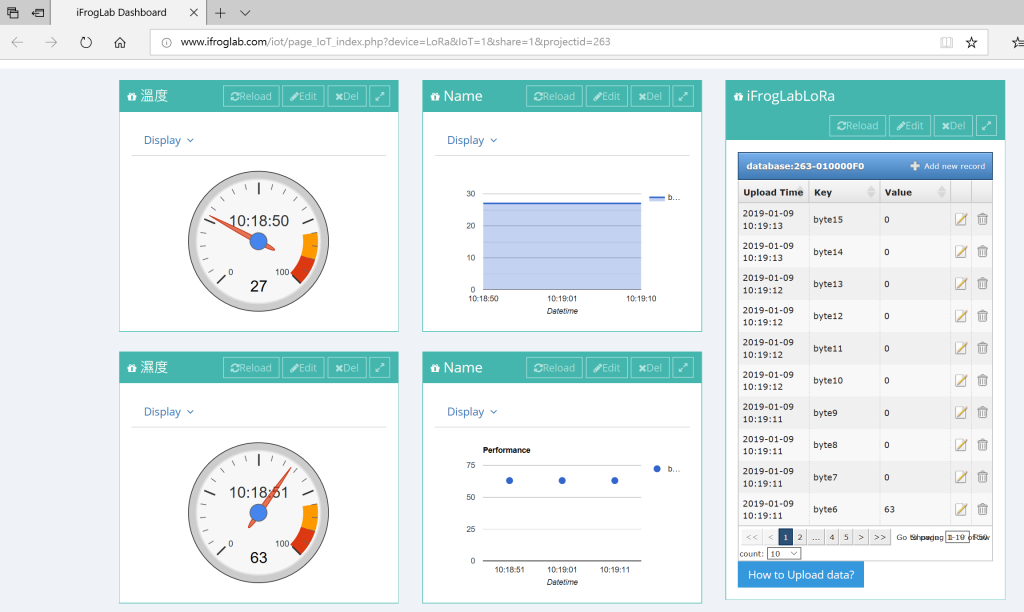The width and height of the screenshot is (1024, 612).
Task: Click Edit on the iFrogLabLoRa panel
Action: click(910, 125)
